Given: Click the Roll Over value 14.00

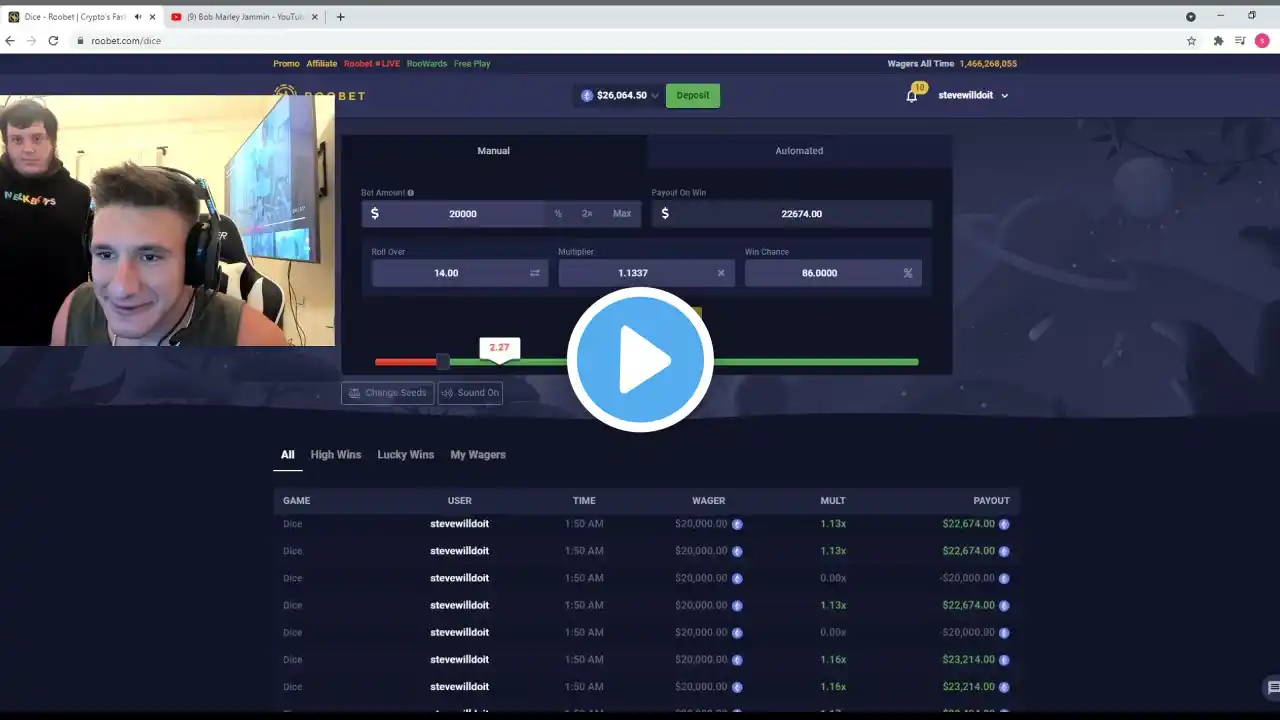Looking at the screenshot, I should pyautogui.click(x=446, y=273).
